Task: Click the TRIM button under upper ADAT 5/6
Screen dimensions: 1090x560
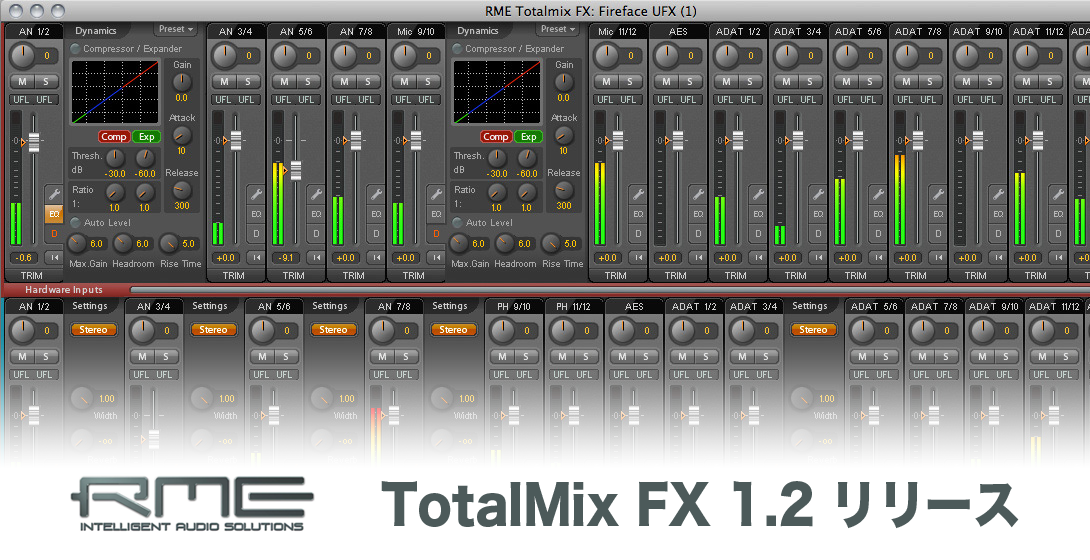Action: (856, 276)
